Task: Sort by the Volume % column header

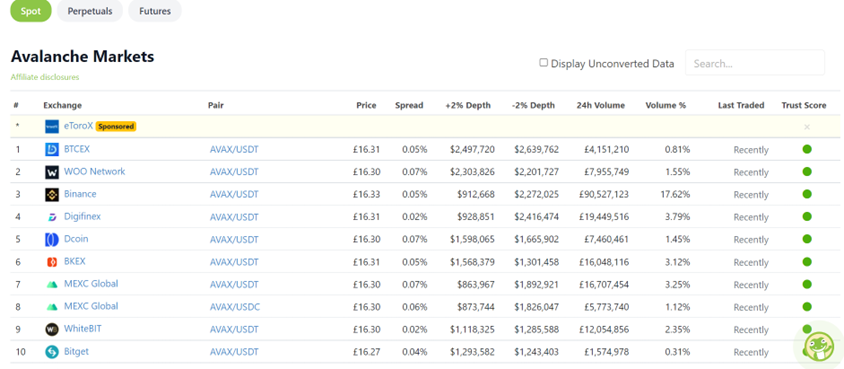Action: (x=666, y=105)
